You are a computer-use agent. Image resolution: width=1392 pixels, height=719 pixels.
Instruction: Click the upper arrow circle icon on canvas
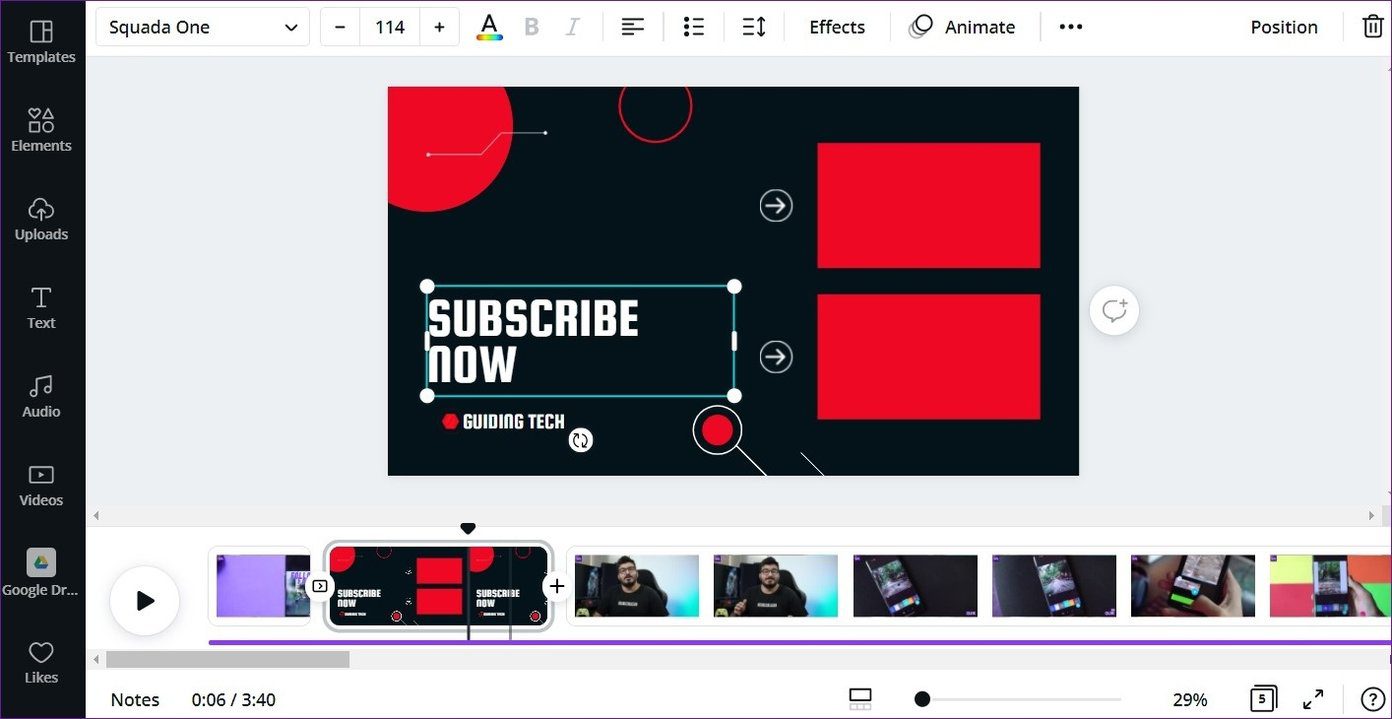[775, 206]
